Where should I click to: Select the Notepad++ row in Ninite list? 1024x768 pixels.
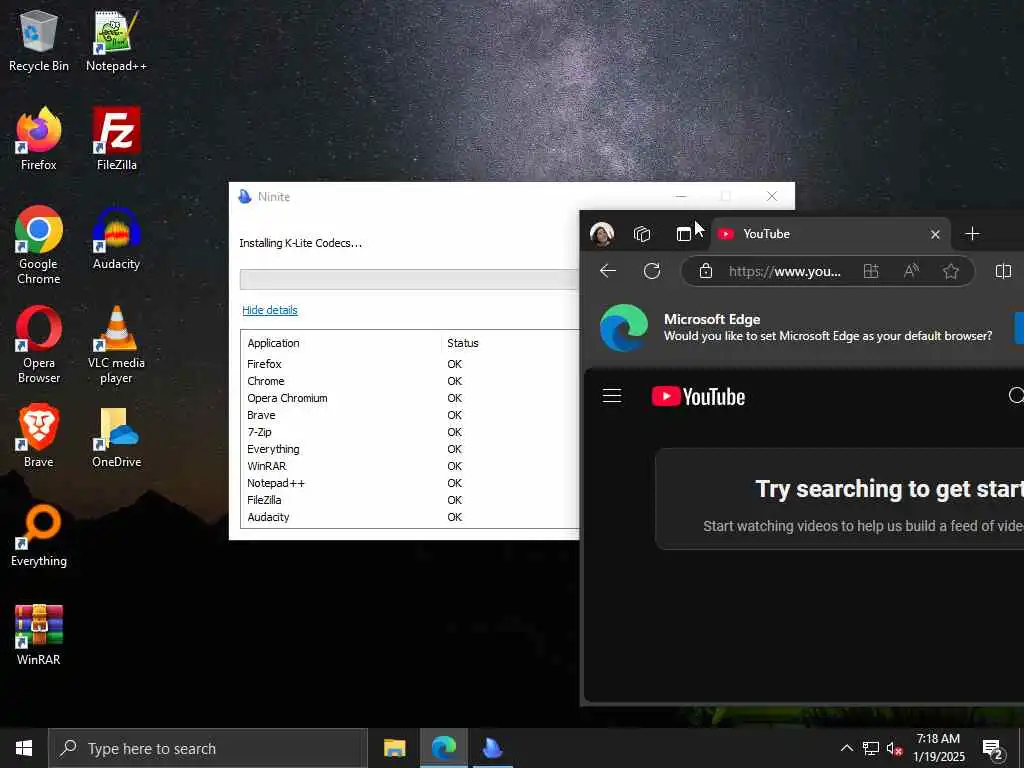point(409,483)
